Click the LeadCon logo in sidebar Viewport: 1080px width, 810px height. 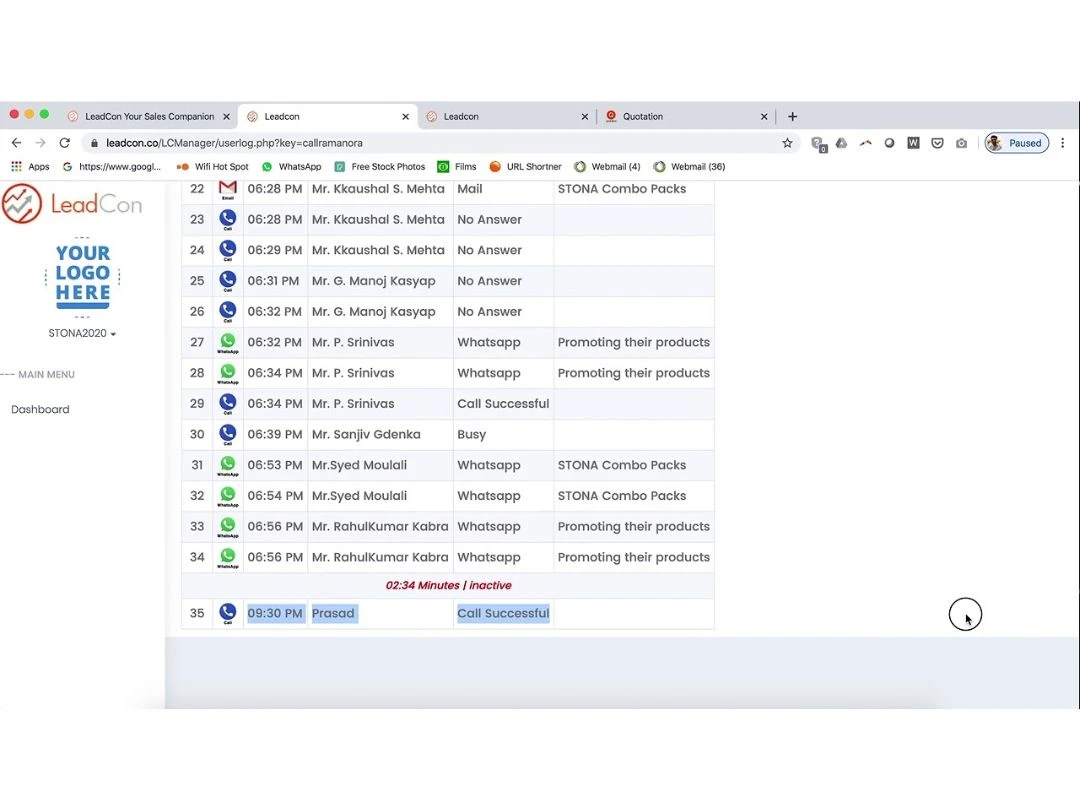tap(72, 205)
